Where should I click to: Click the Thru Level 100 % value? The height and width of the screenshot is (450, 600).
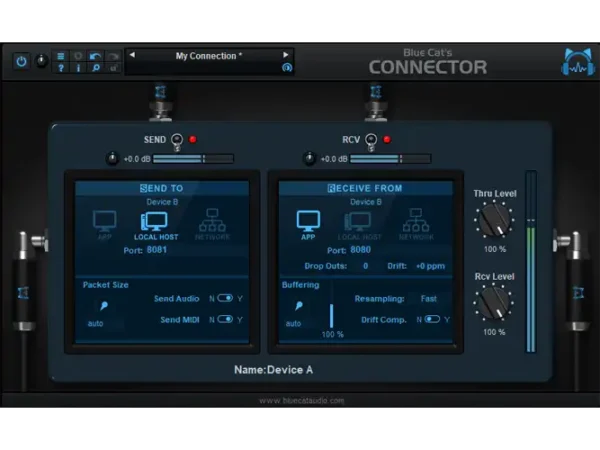tap(495, 249)
